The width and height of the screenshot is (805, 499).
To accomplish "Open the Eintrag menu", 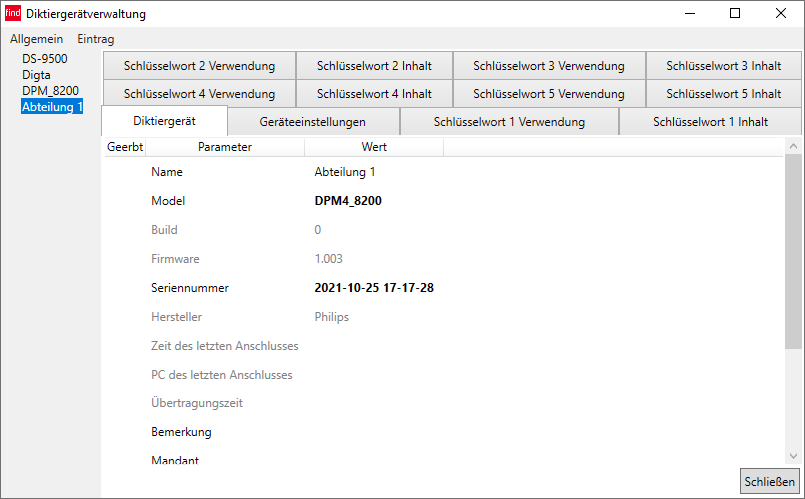I will tap(95, 39).
